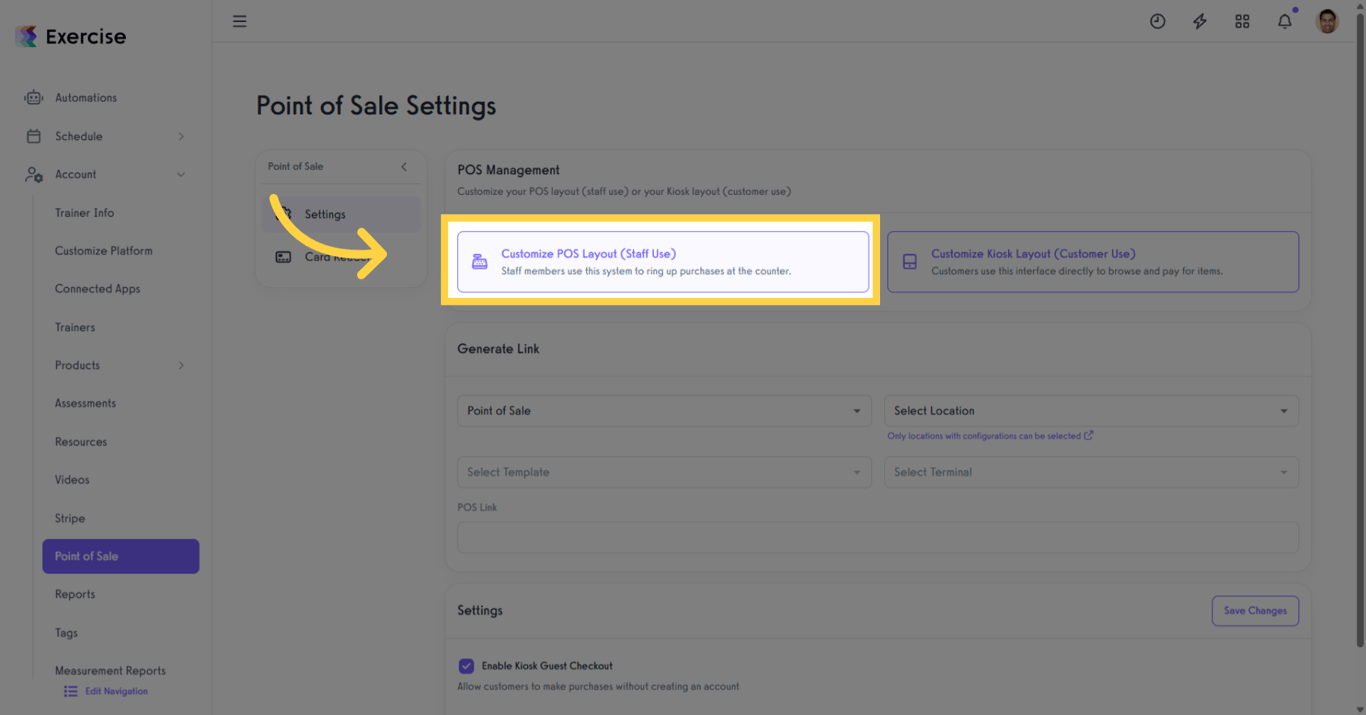This screenshot has height=715, width=1366.
Task: Click the Automations robot icon
Action: point(34,98)
